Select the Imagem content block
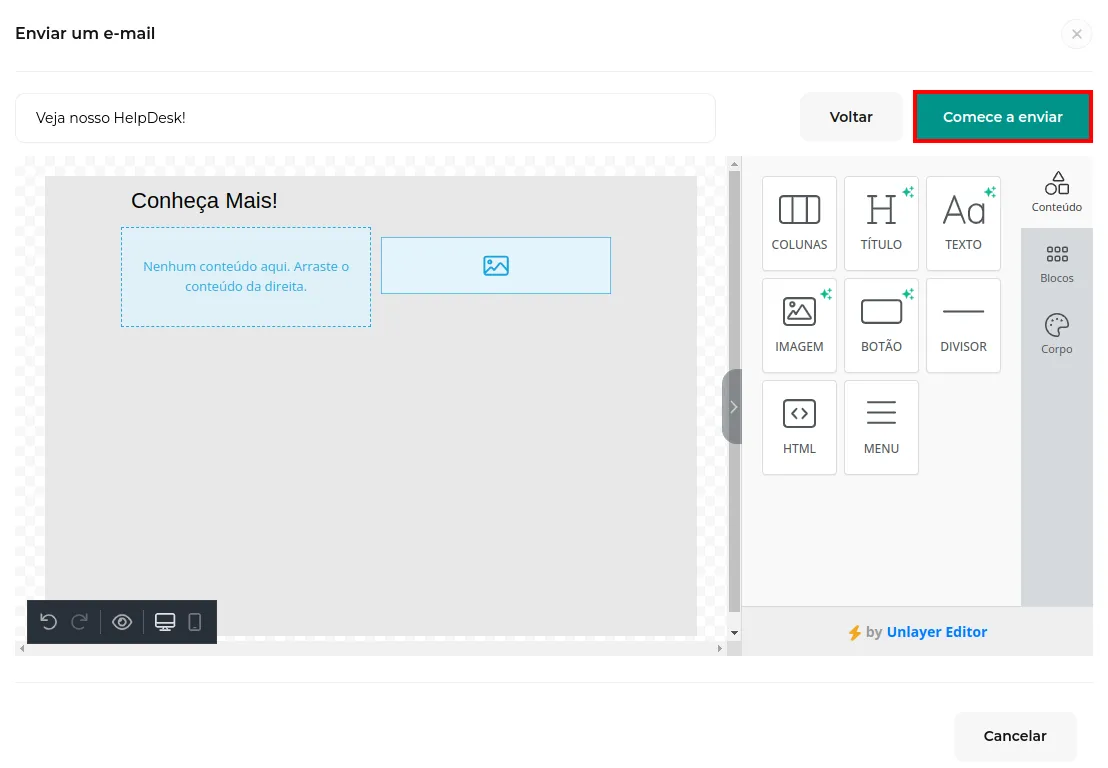1108x768 pixels. [799, 325]
